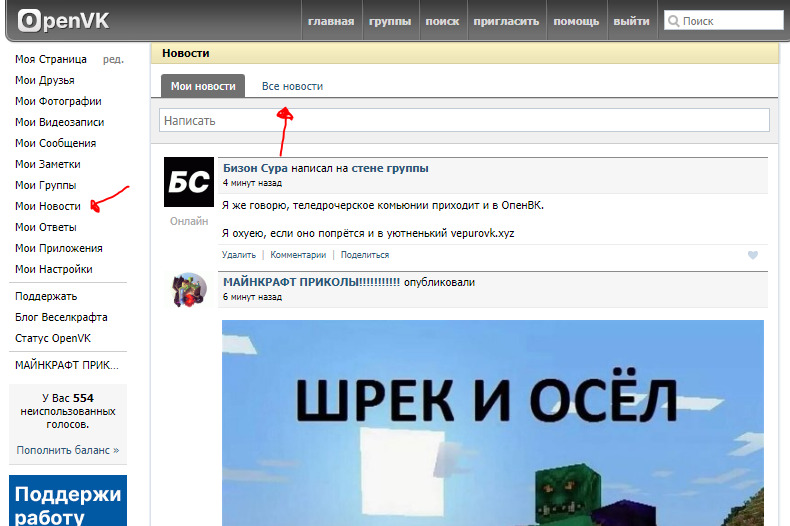Open Мои Настройки in sidebar

coord(54,269)
